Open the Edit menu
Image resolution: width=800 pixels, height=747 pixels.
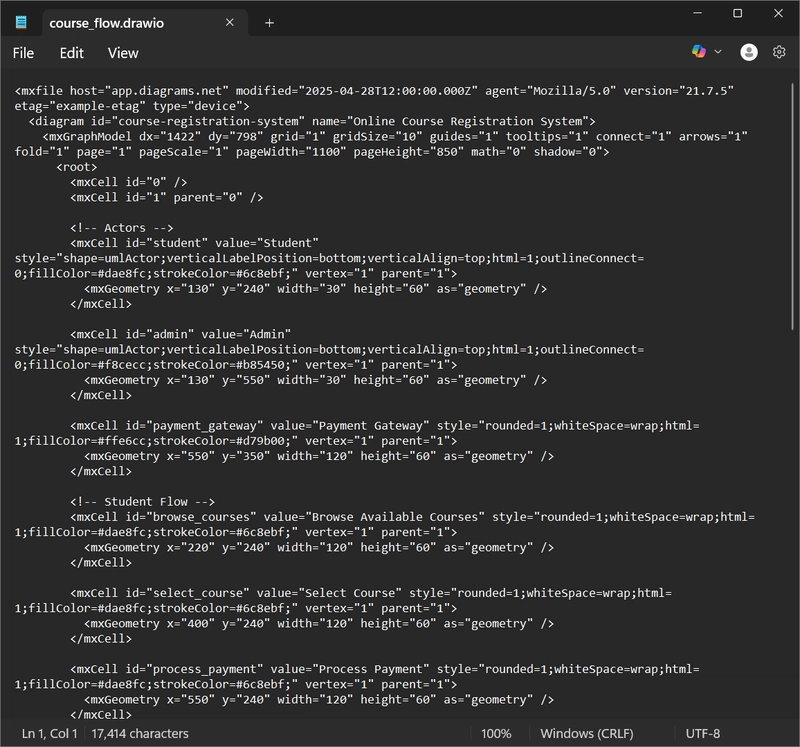pyautogui.click(x=71, y=53)
